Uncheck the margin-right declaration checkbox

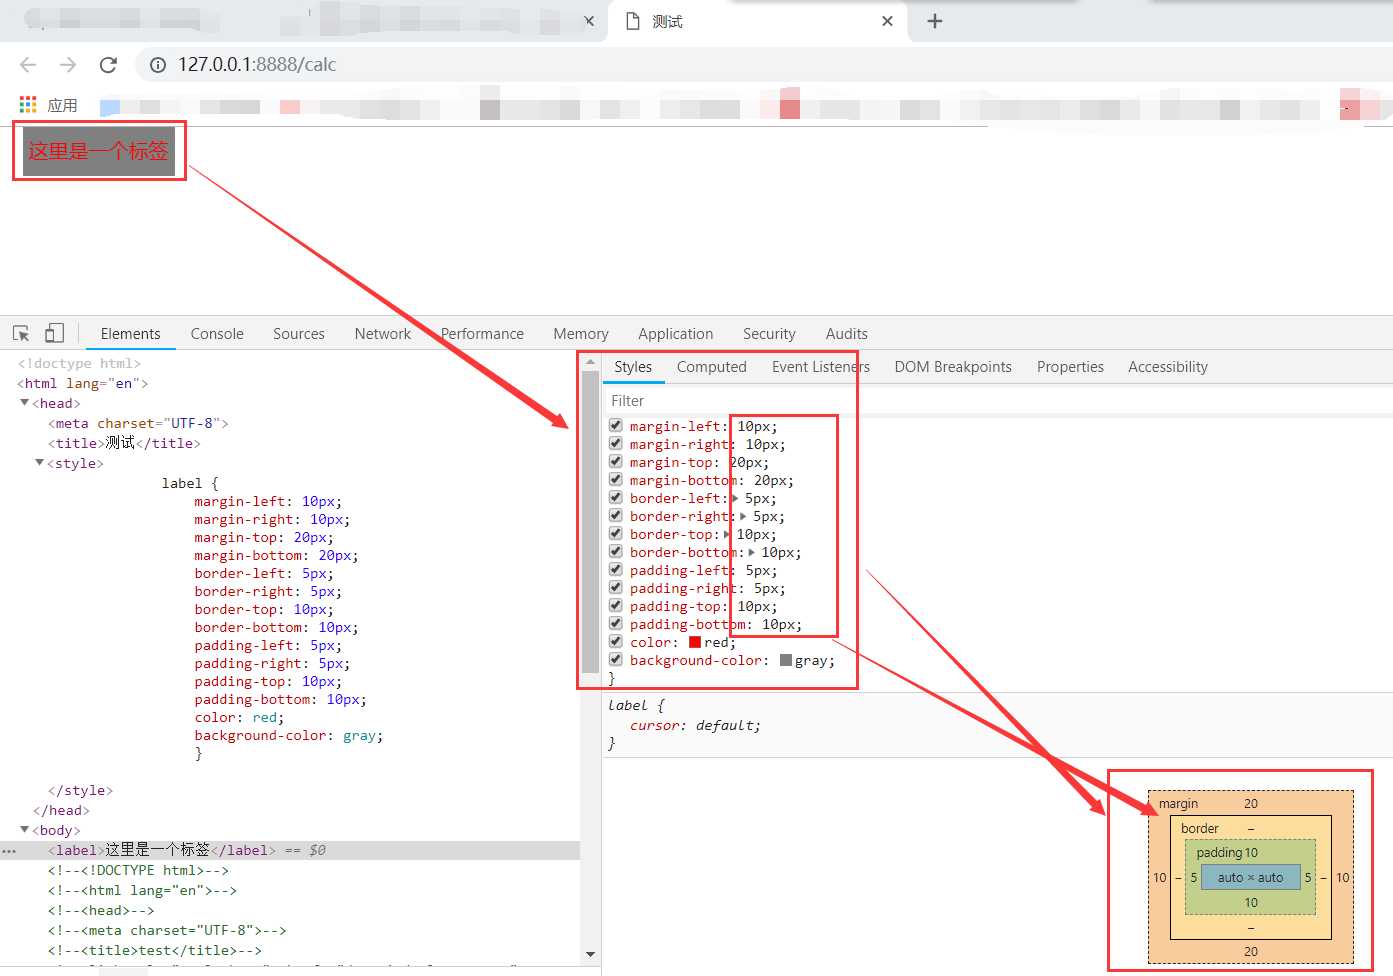pos(616,443)
